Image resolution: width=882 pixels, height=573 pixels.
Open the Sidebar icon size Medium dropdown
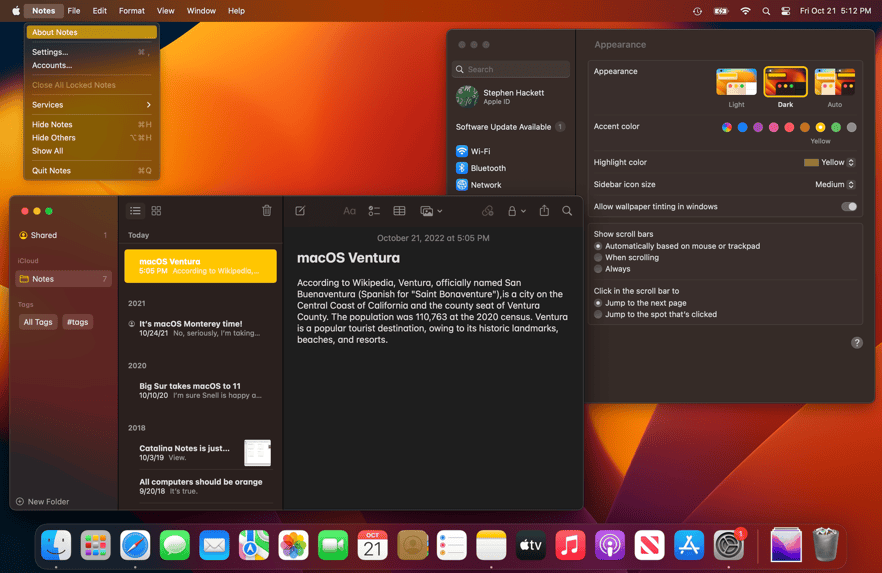pyautogui.click(x=835, y=184)
